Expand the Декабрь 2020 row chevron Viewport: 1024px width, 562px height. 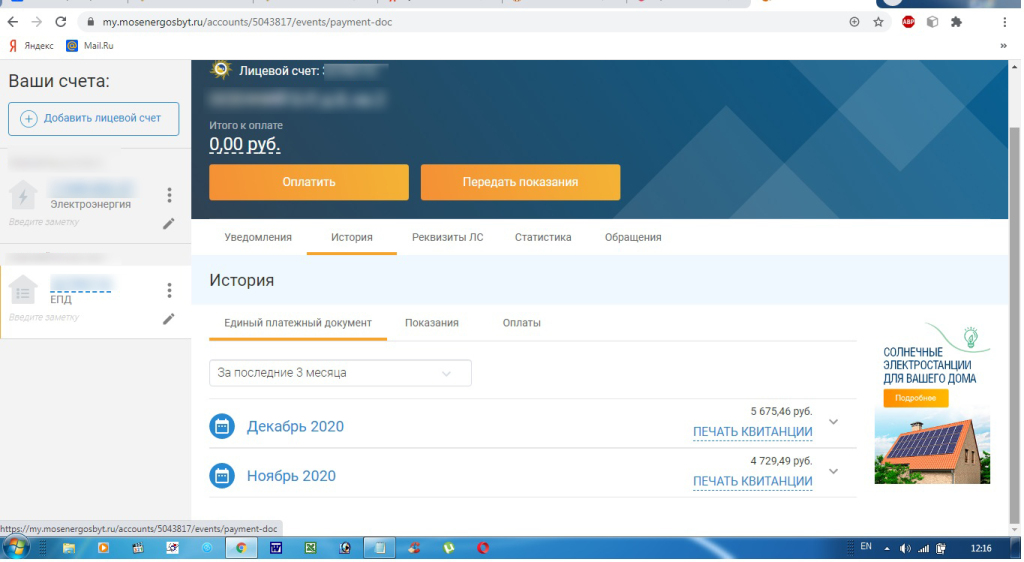[833, 422]
